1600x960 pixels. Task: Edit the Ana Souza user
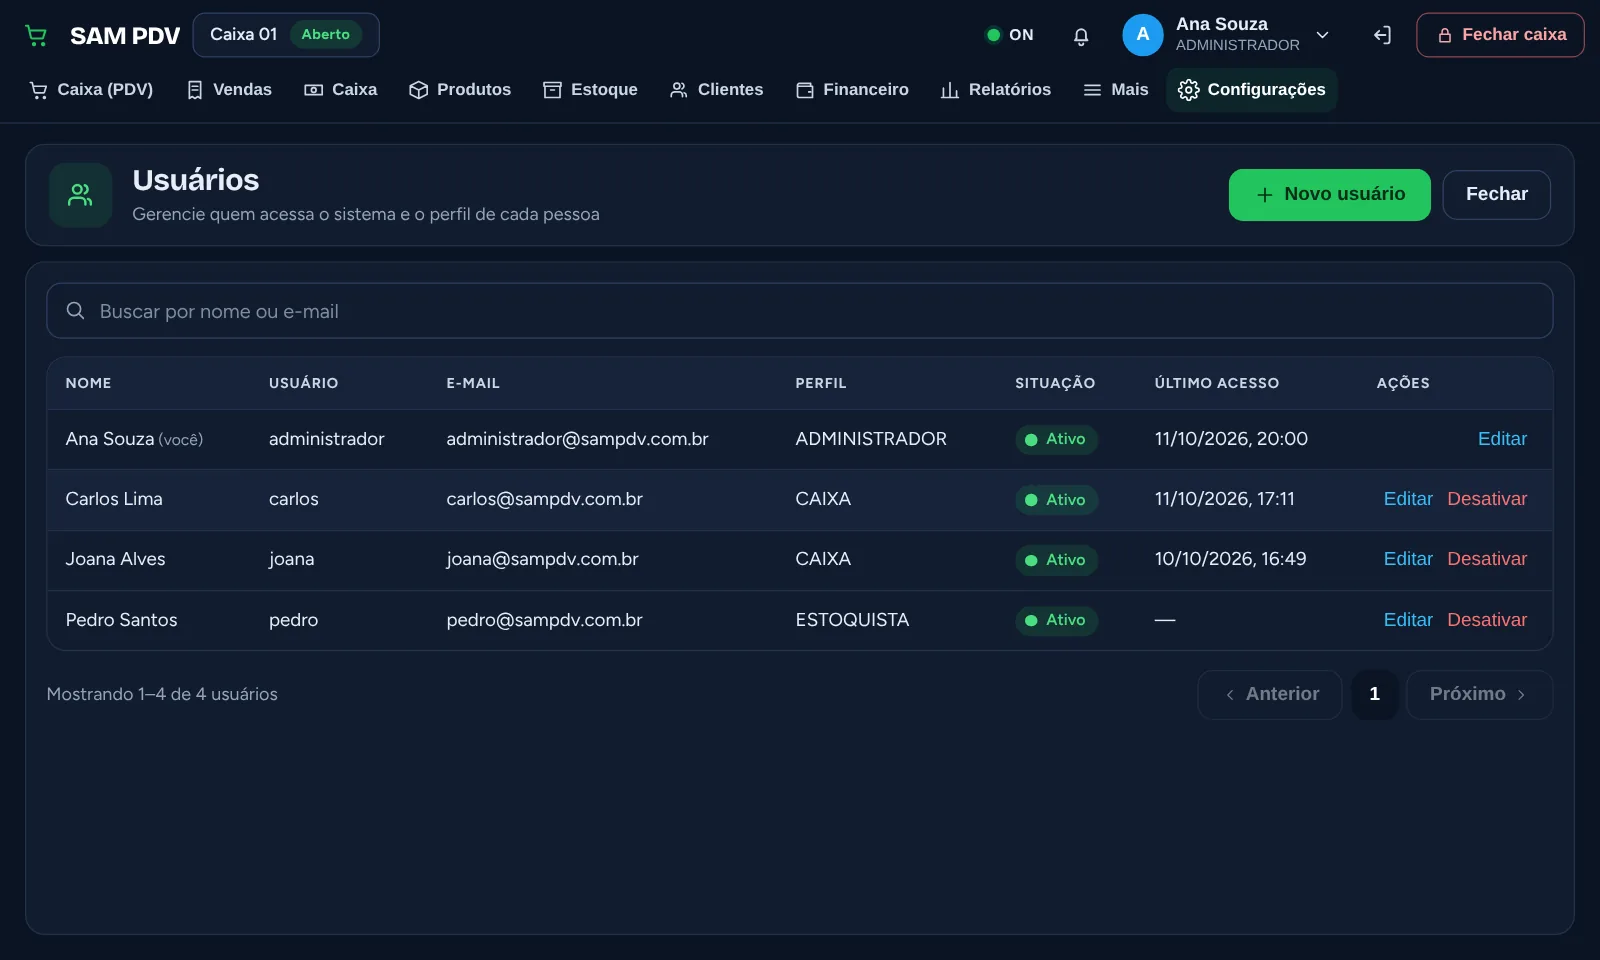pyautogui.click(x=1502, y=439)
